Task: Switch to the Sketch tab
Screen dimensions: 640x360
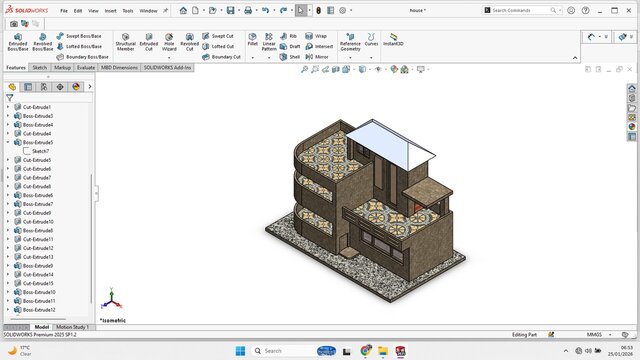Action: [40, 67]
